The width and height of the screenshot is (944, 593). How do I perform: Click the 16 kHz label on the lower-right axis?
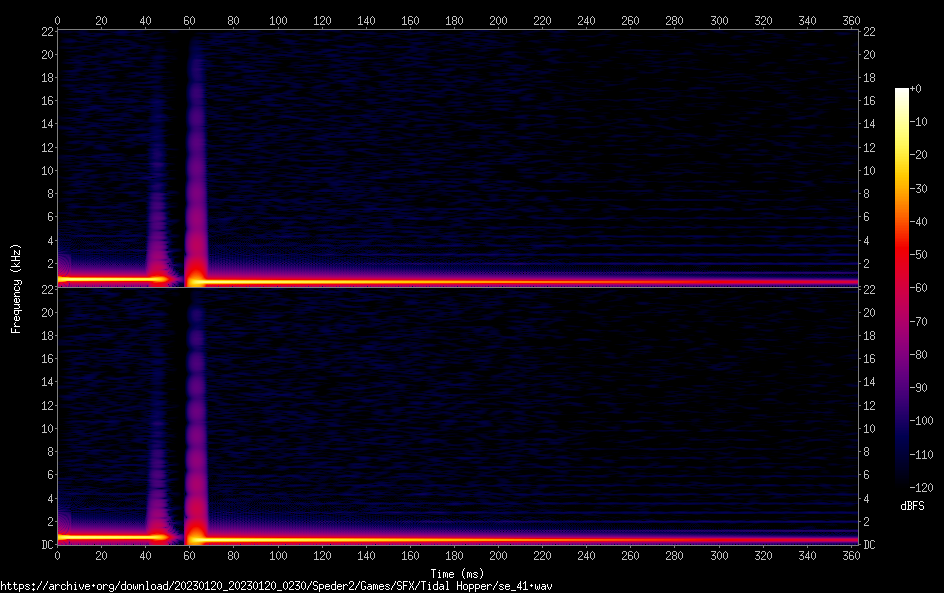tap(869, 358)
